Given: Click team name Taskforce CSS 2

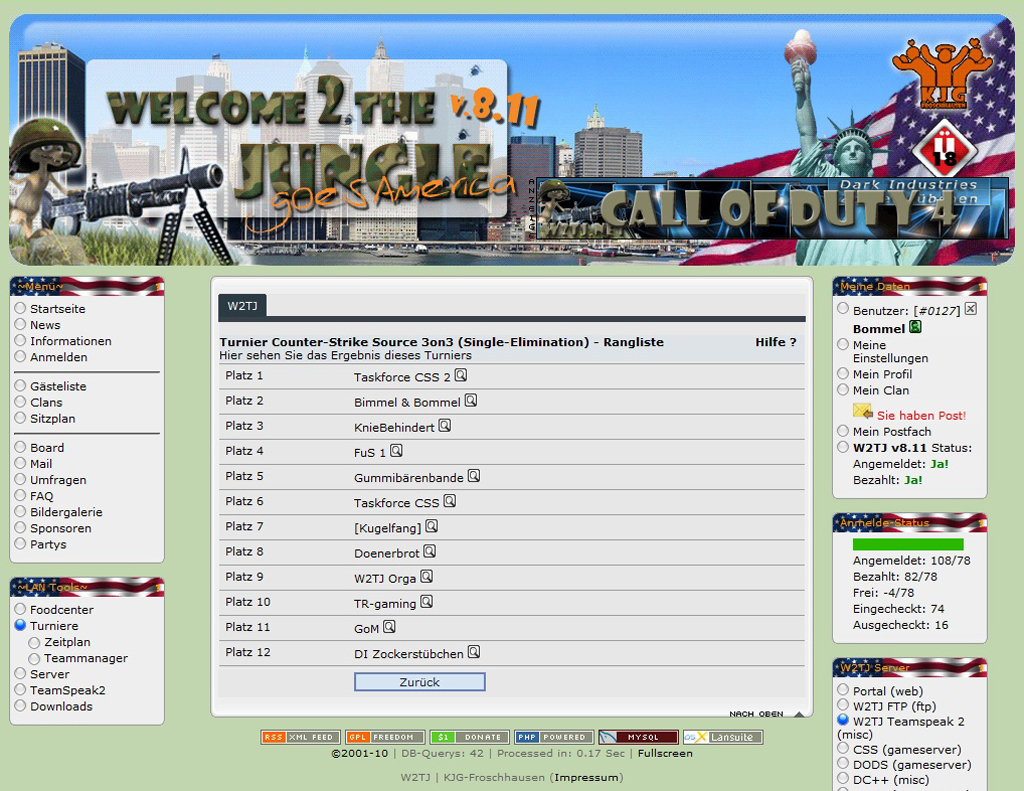Looking at the screenshot, I should pos(402,377).
